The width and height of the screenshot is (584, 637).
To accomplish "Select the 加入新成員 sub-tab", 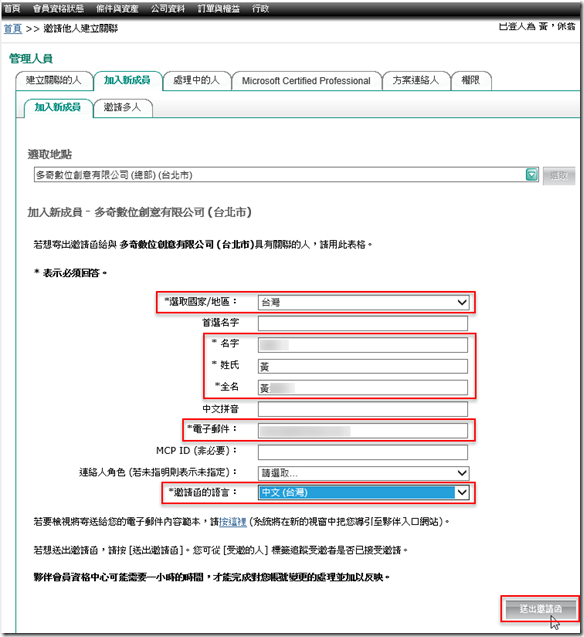I will coord(58,108).
